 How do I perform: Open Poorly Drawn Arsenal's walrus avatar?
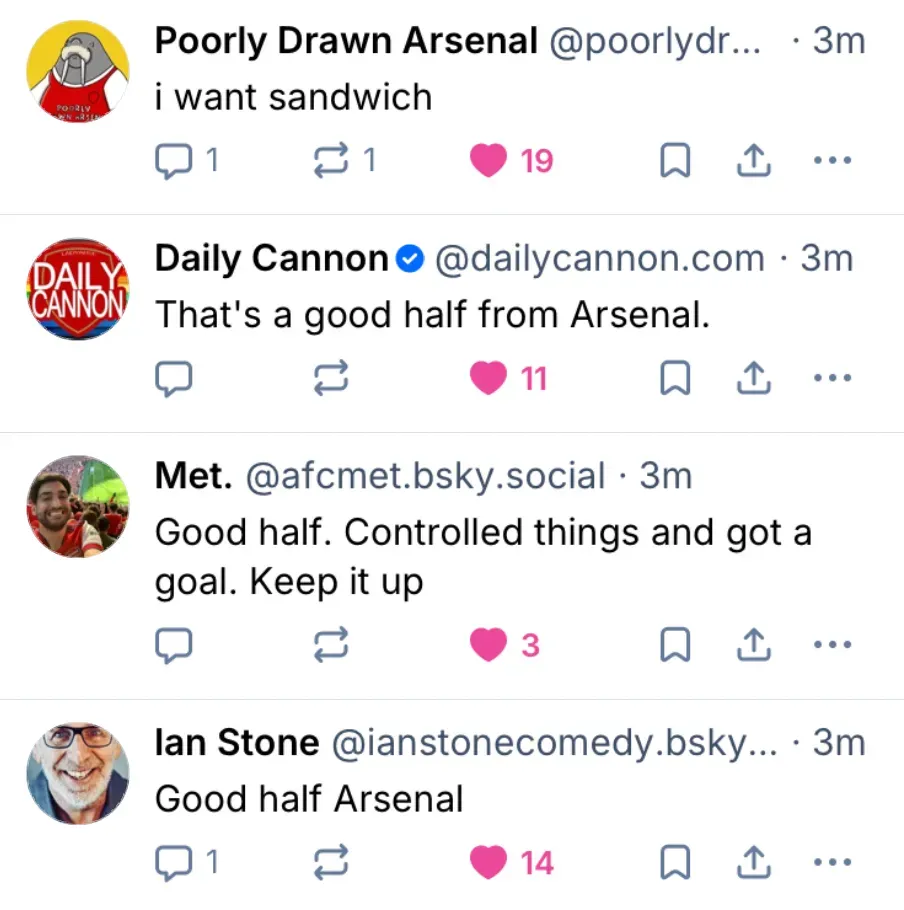point(78,71)
